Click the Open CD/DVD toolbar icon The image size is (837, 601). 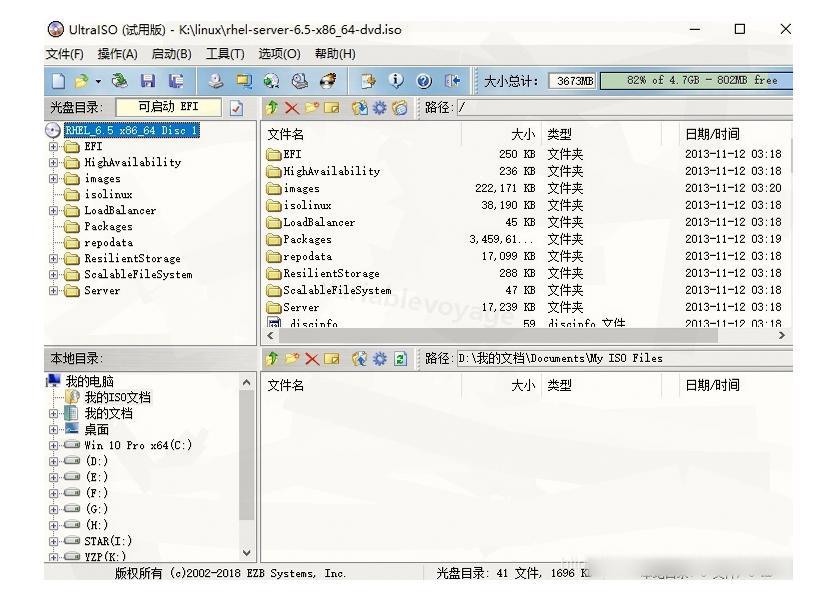click(120, 81)
